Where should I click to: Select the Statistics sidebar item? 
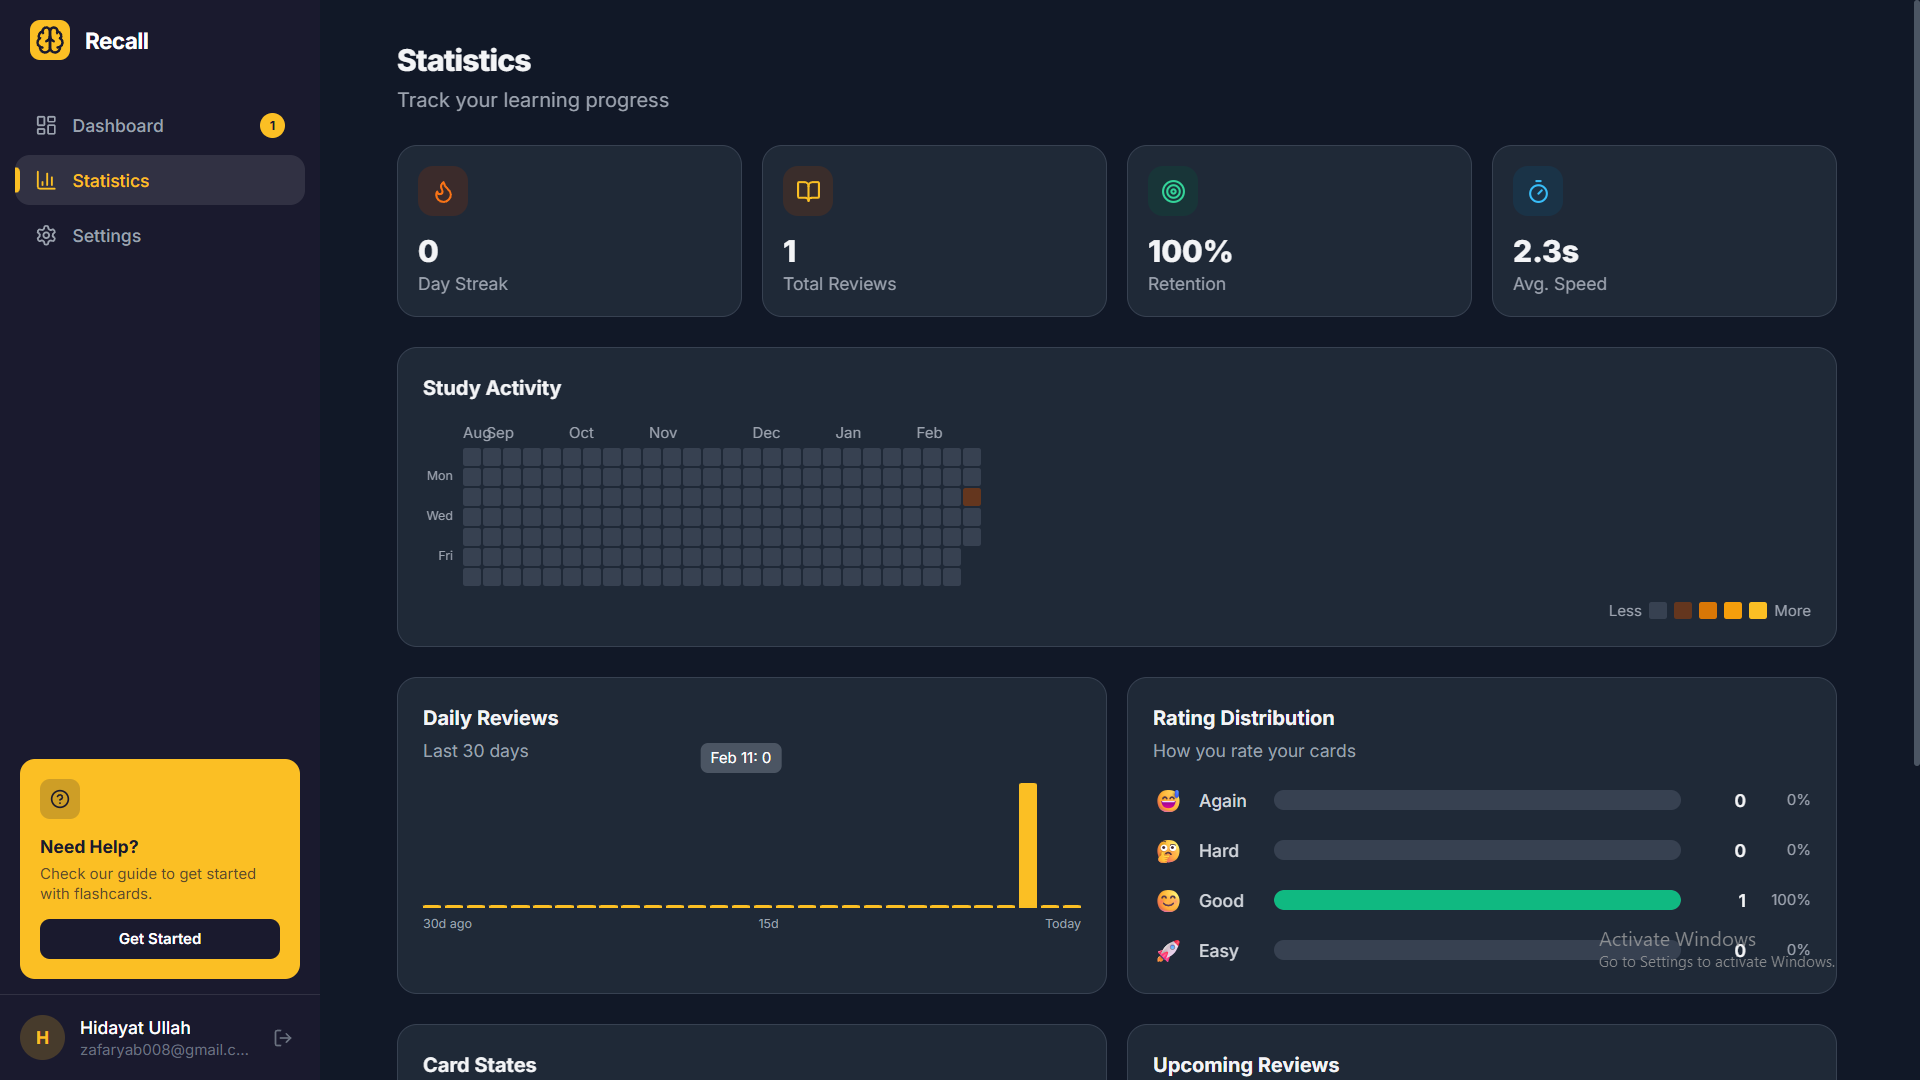click(111, 181)
